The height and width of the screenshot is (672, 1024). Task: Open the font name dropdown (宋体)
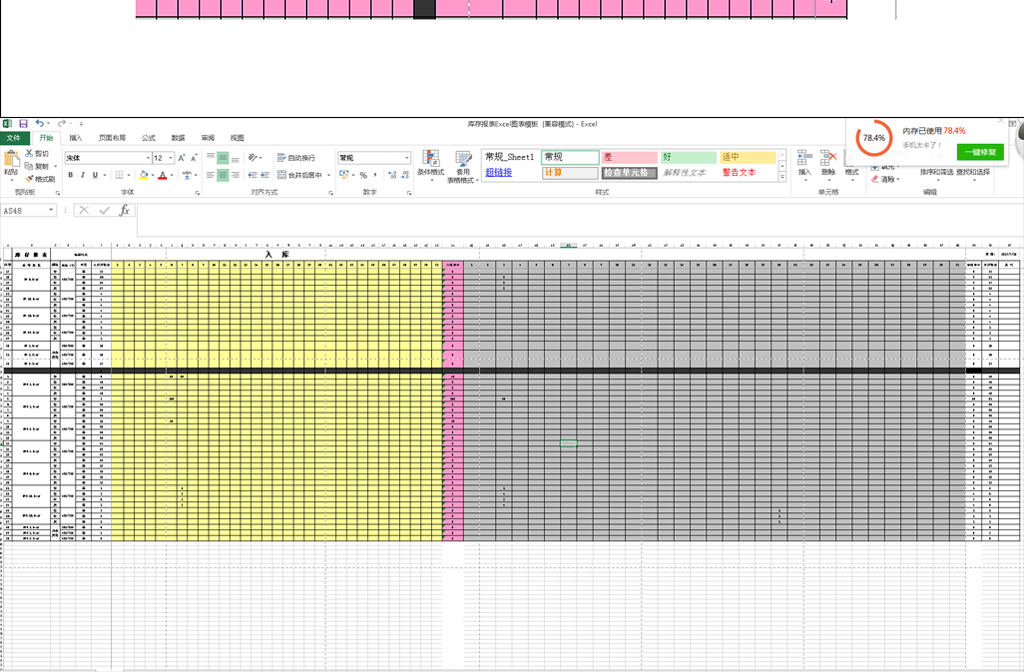click(x=108, y=158)
